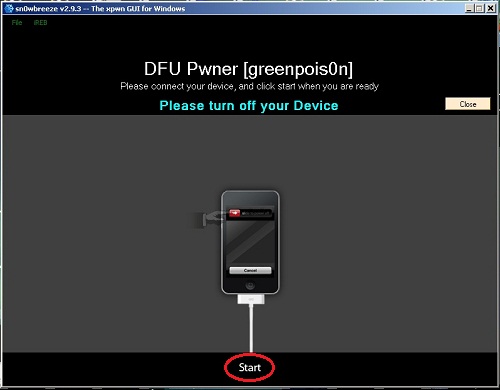Close the sn0wbreeze window with X

click(x=491, y=8)
